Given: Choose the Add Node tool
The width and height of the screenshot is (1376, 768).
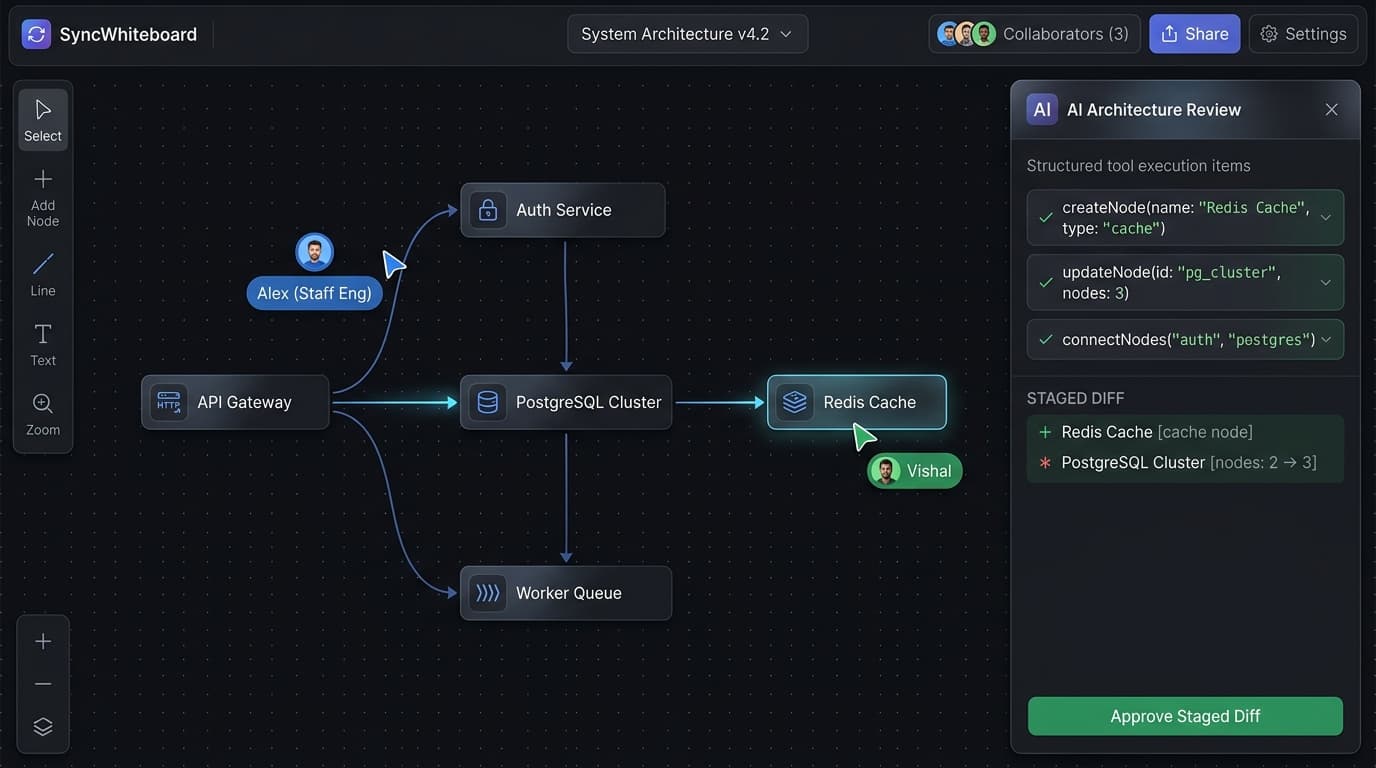Looking at the screenshot, I should pyautogui.click(x=43, y=199).
